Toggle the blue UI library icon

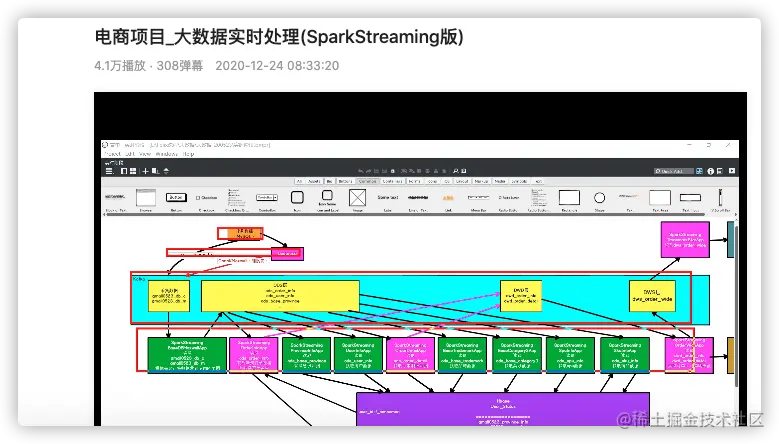pyautogui.click(x=699, y=171)
